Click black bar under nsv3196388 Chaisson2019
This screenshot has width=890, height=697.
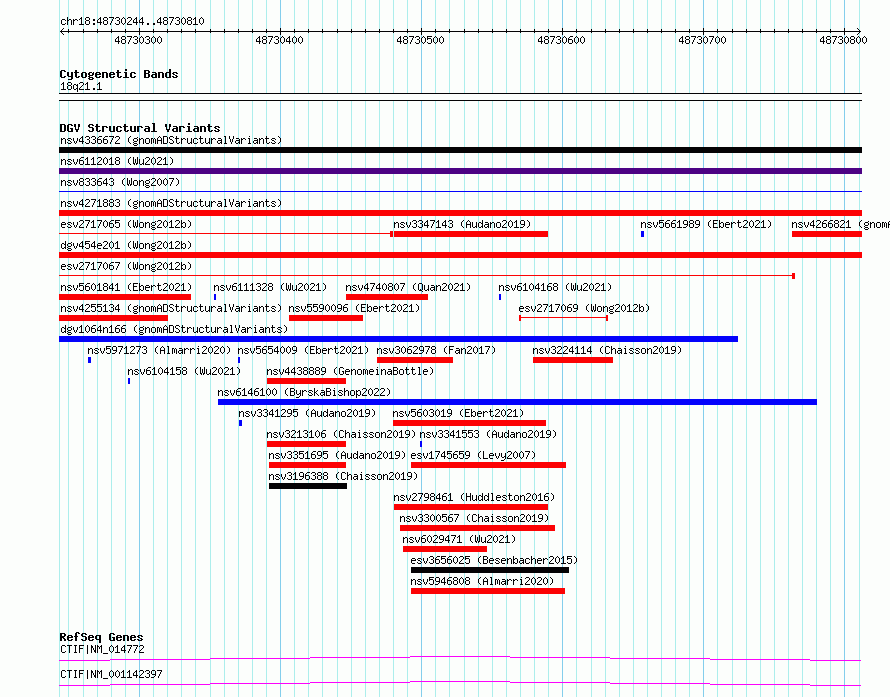coord(308,486)
